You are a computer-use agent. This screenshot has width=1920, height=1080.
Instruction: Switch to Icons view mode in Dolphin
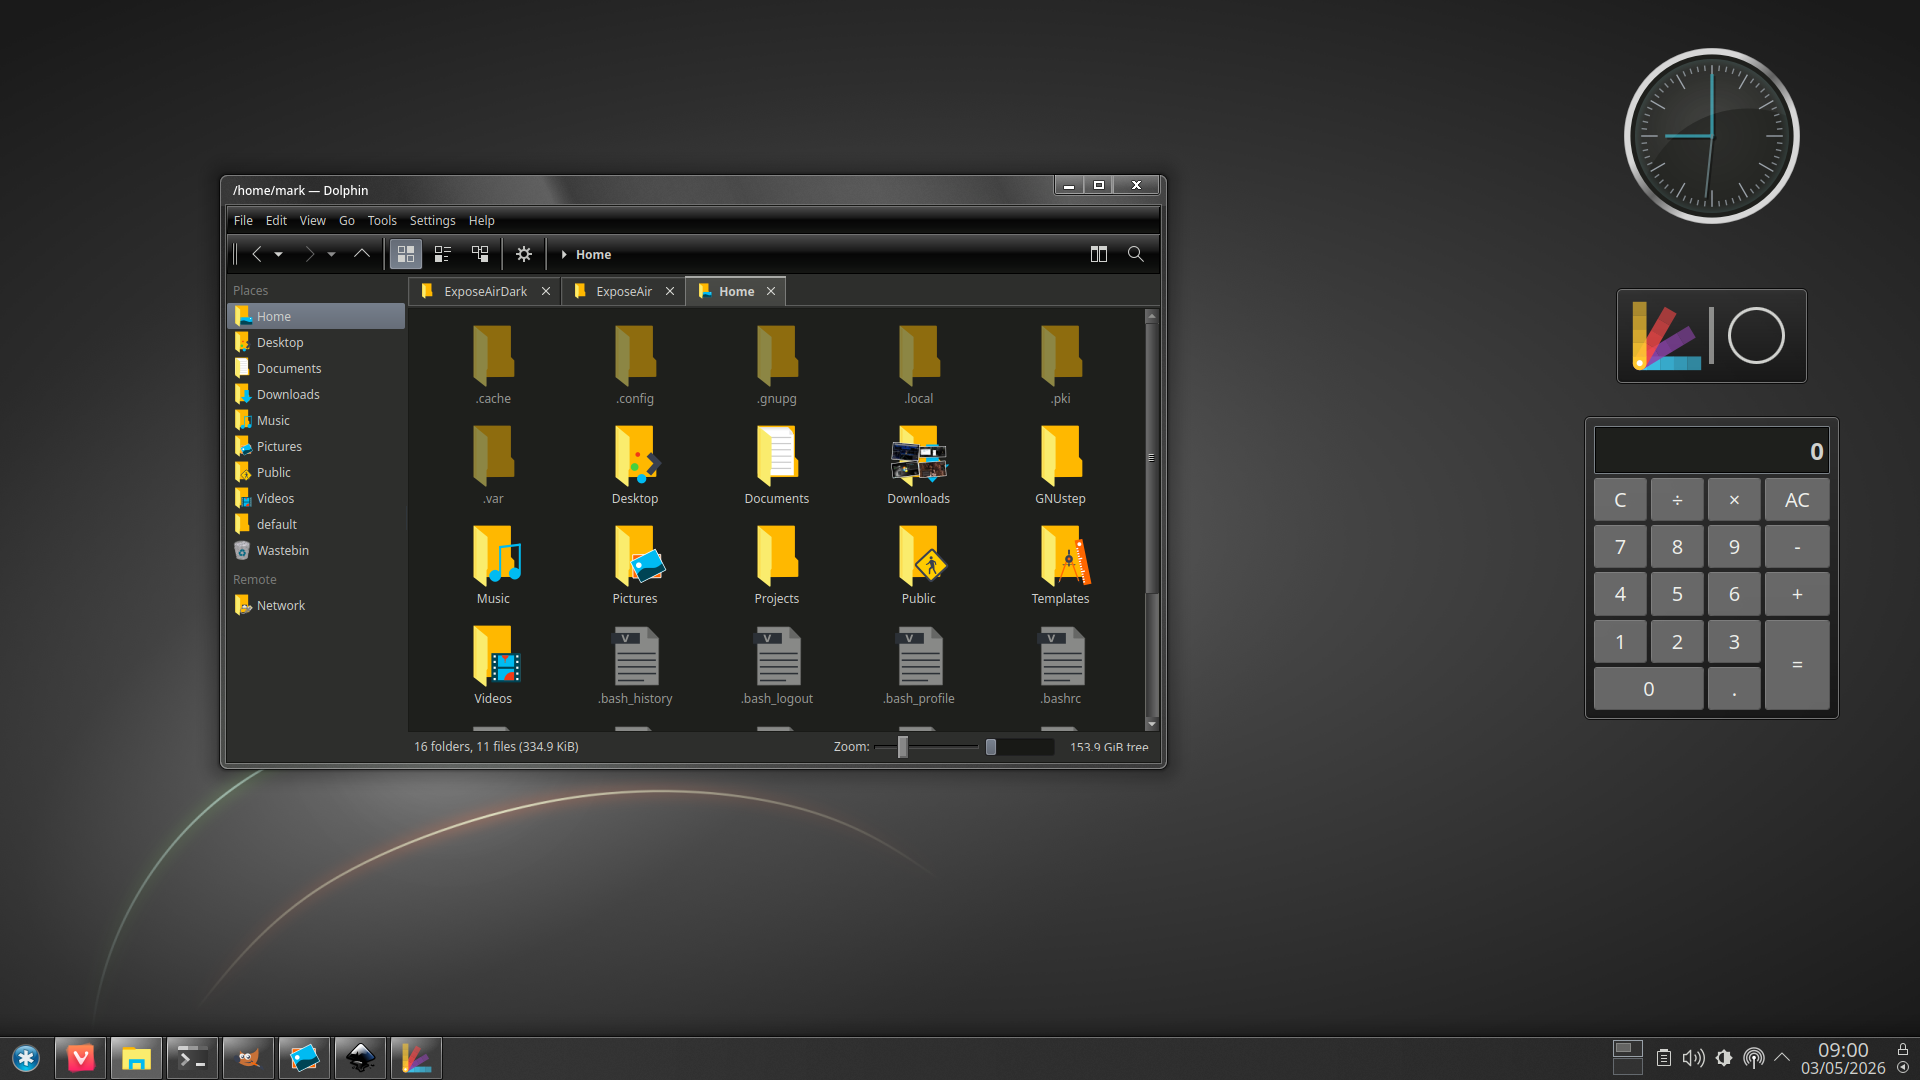tap(405, 254)
